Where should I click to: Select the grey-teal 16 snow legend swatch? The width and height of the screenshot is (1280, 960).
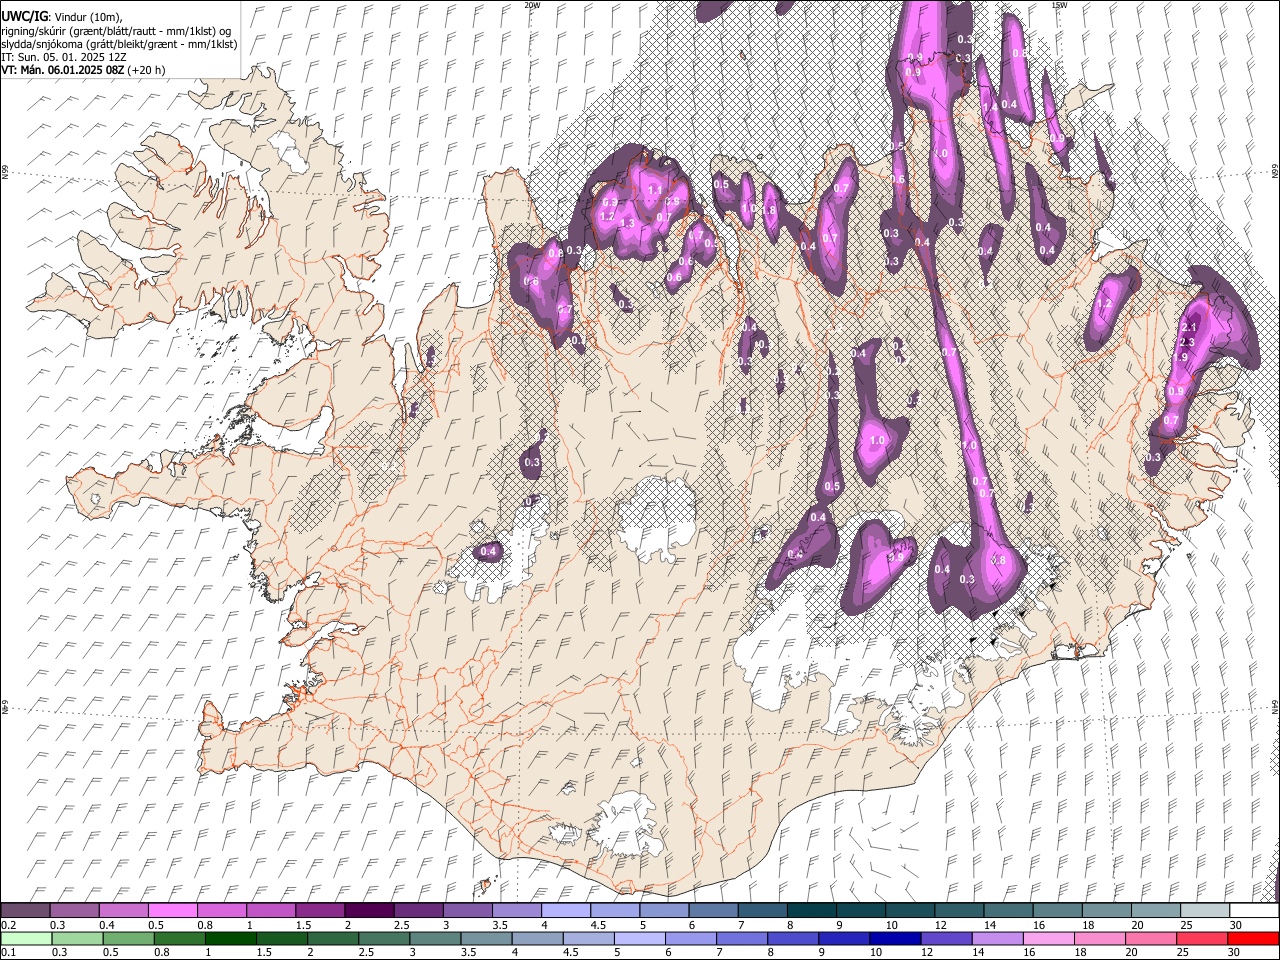(1058, 910)
